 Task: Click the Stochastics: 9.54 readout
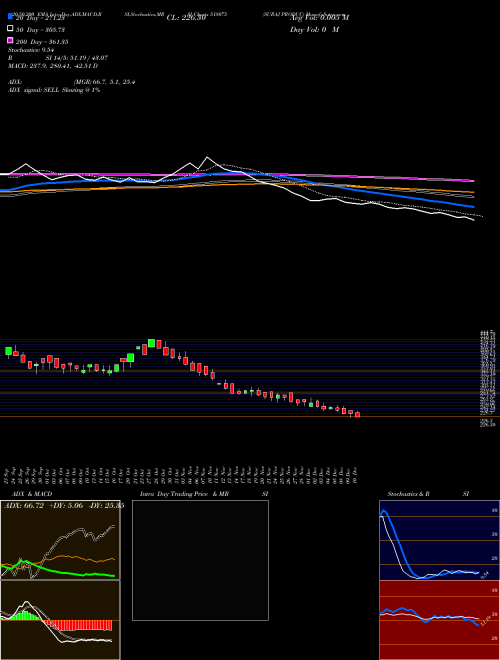point(31,50)
